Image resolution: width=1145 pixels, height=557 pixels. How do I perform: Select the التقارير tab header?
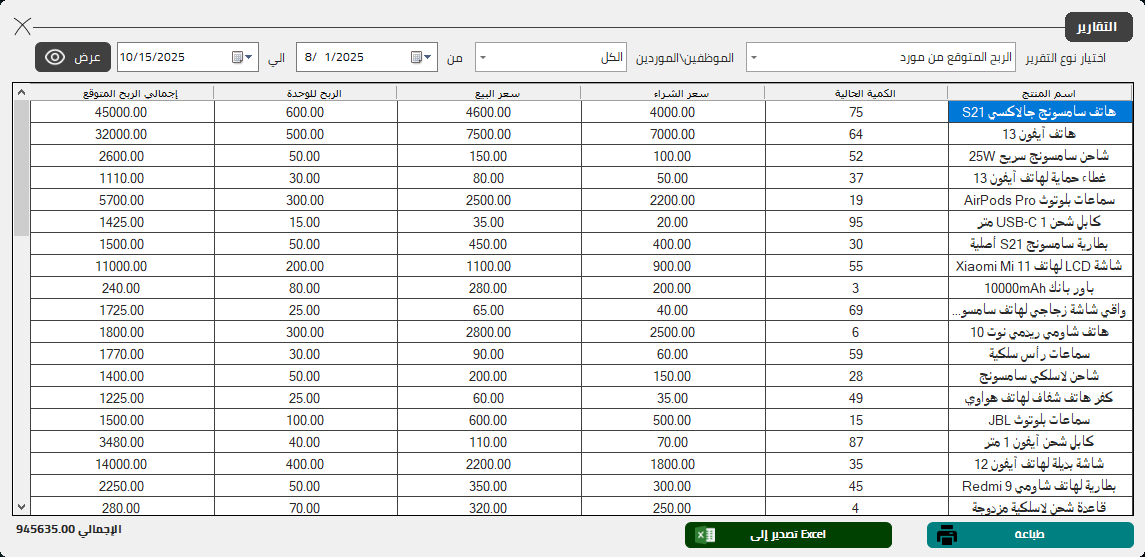[x=1098, y=26]
